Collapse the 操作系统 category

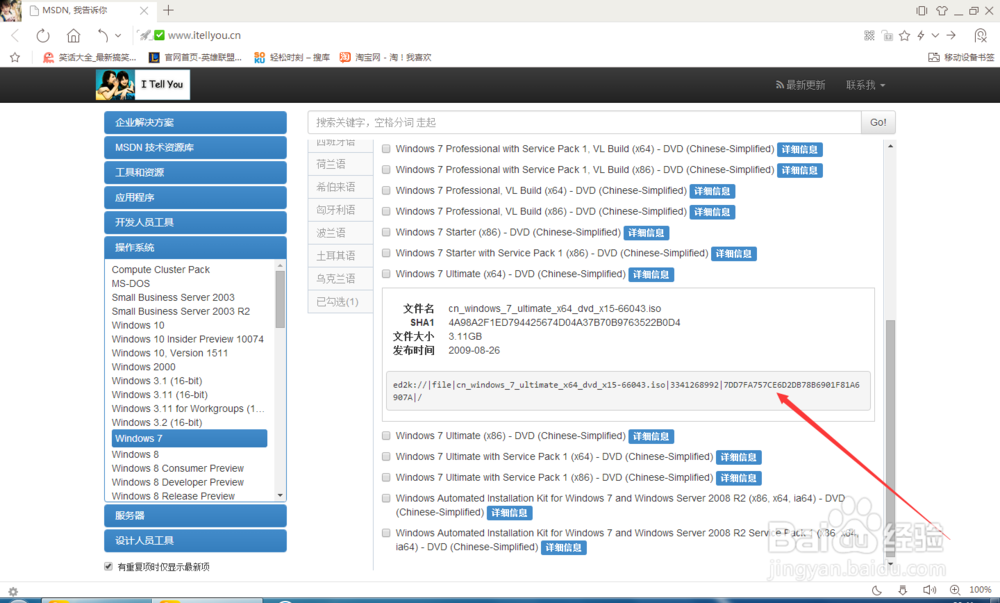195,247
